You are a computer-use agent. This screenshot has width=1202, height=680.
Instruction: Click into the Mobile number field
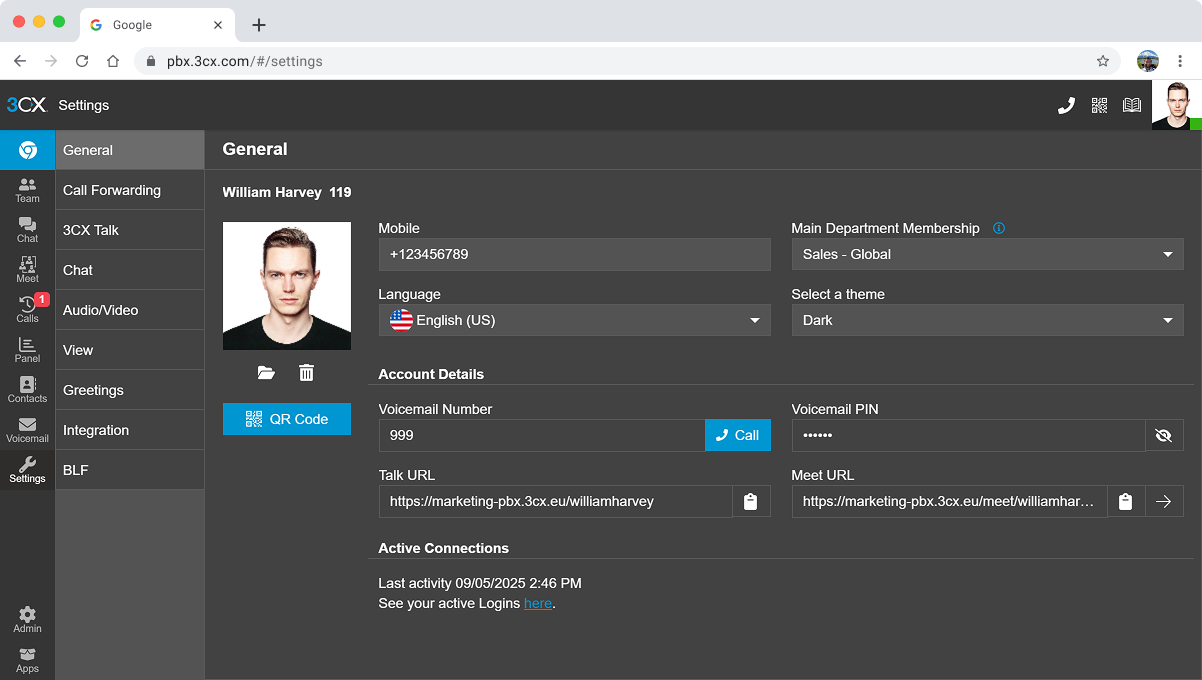pos(574,254)
